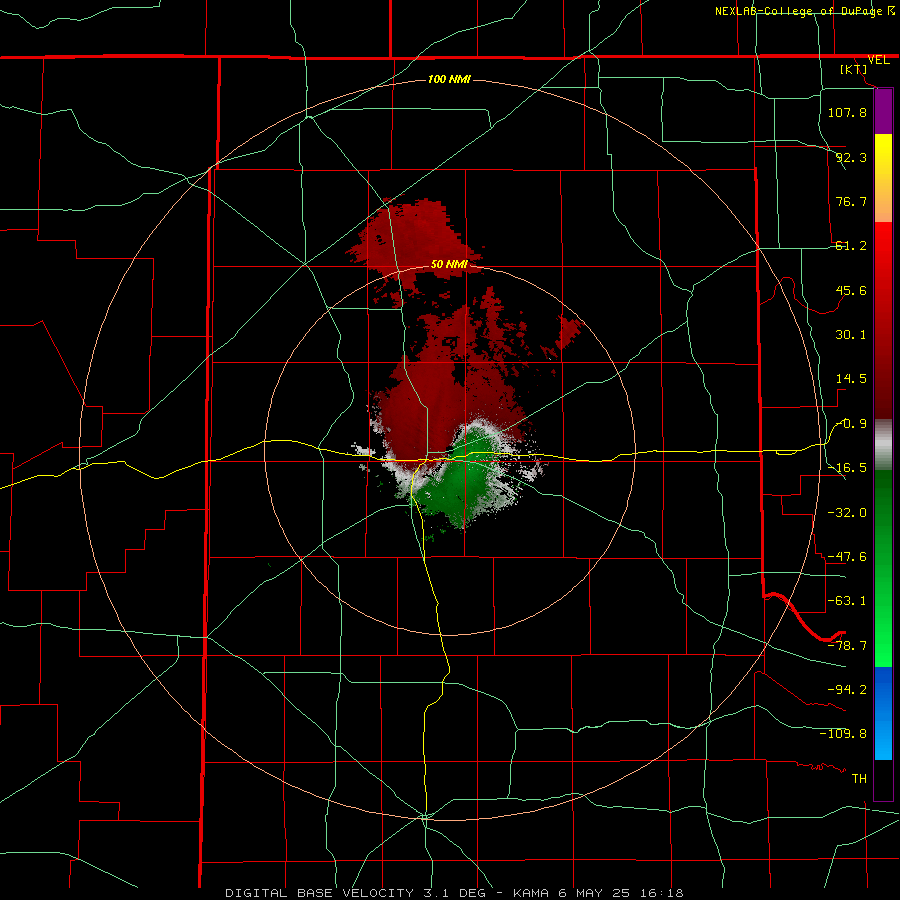Click the -109.8 velocity scale value
Image resolution: width=900 pixels, height=900 pixels.
pos(843,734)
